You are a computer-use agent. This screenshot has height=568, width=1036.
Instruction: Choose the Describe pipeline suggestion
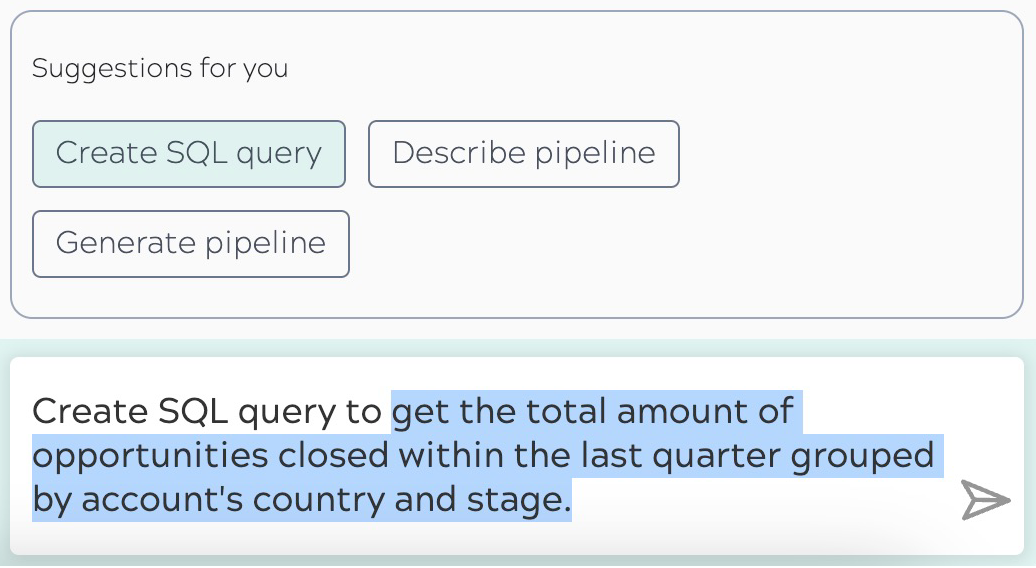pyautogui.click(x=524, y=154)
